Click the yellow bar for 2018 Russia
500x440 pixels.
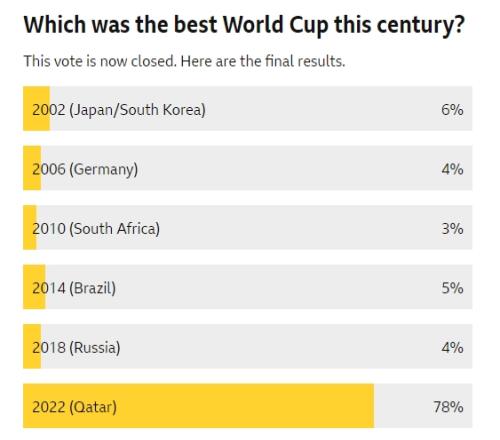32,346
